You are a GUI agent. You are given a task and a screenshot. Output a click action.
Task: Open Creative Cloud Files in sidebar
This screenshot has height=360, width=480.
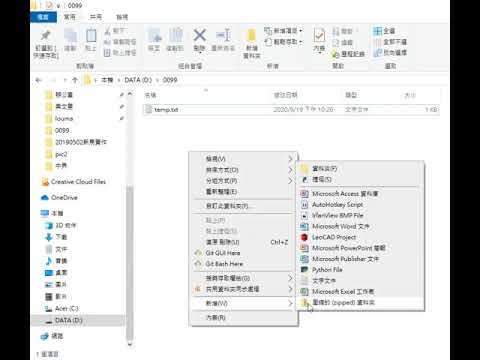point(74,182)
